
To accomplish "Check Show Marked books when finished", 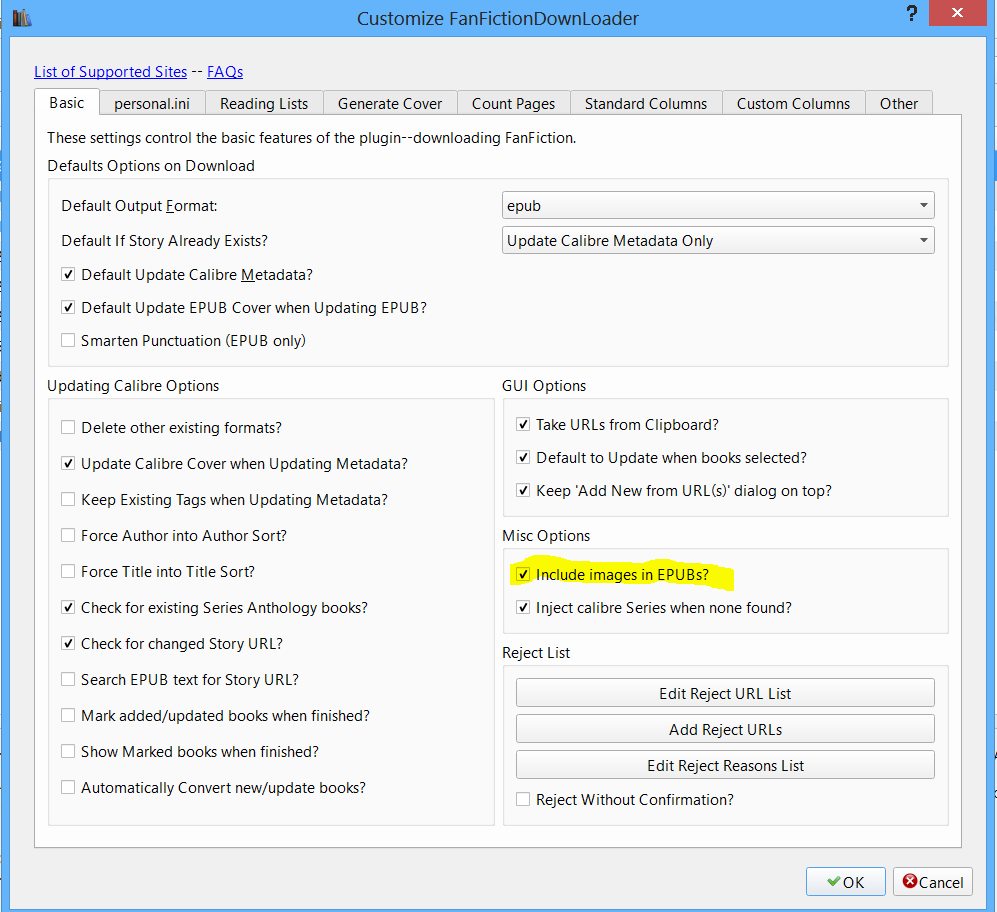I will tap(68, 752).
